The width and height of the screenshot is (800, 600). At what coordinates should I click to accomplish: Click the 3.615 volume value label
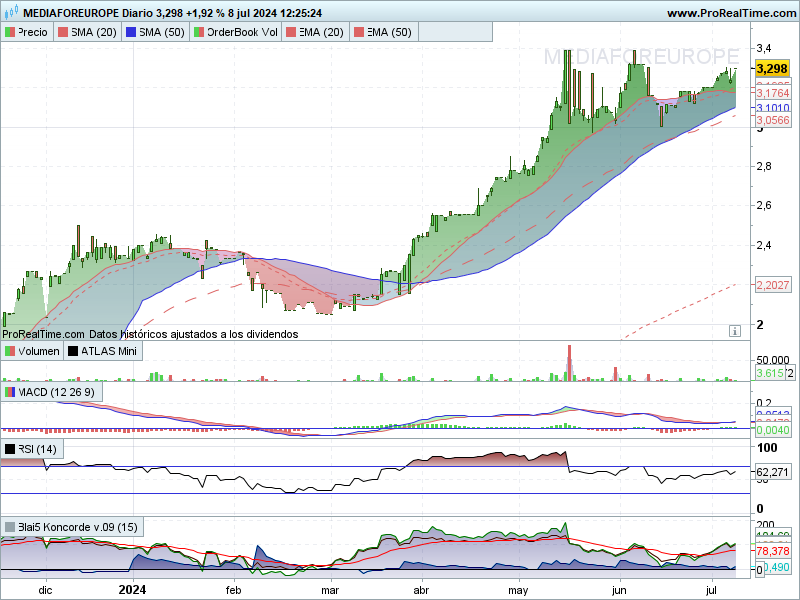coord(769,373)
